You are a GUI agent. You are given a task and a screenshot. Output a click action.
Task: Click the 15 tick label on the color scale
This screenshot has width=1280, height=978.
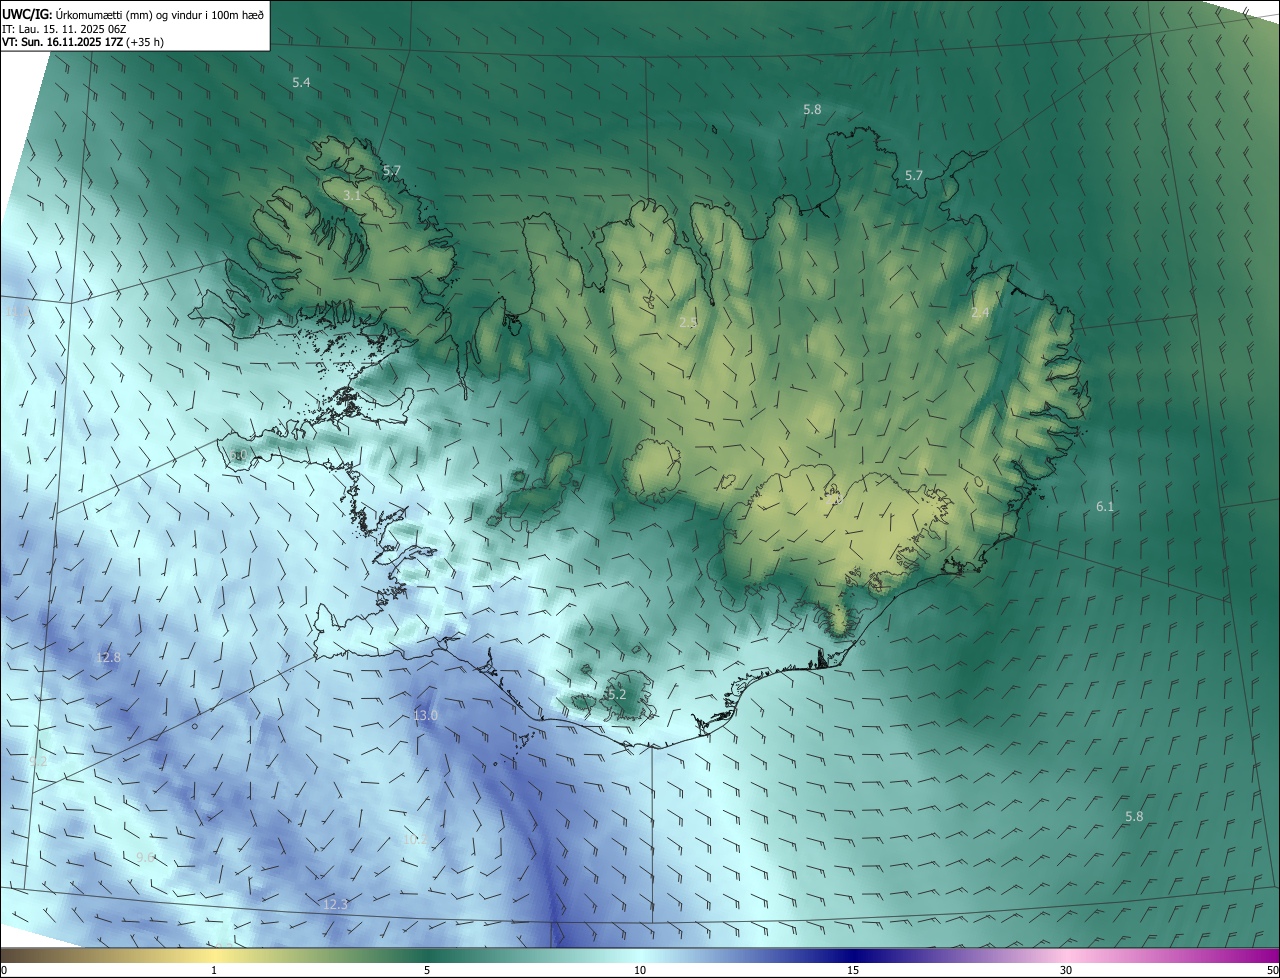(x=853, y=970)
